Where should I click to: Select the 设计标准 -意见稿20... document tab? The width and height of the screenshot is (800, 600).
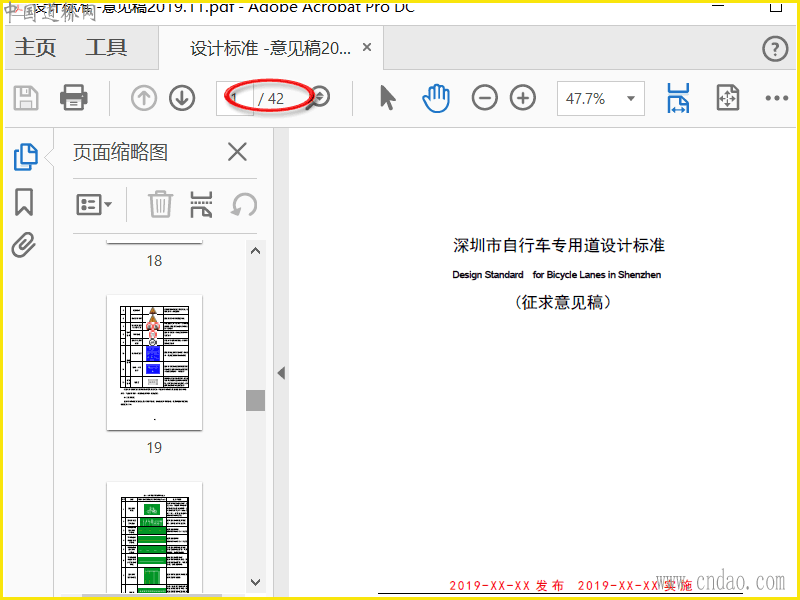[x=270, y=48]
